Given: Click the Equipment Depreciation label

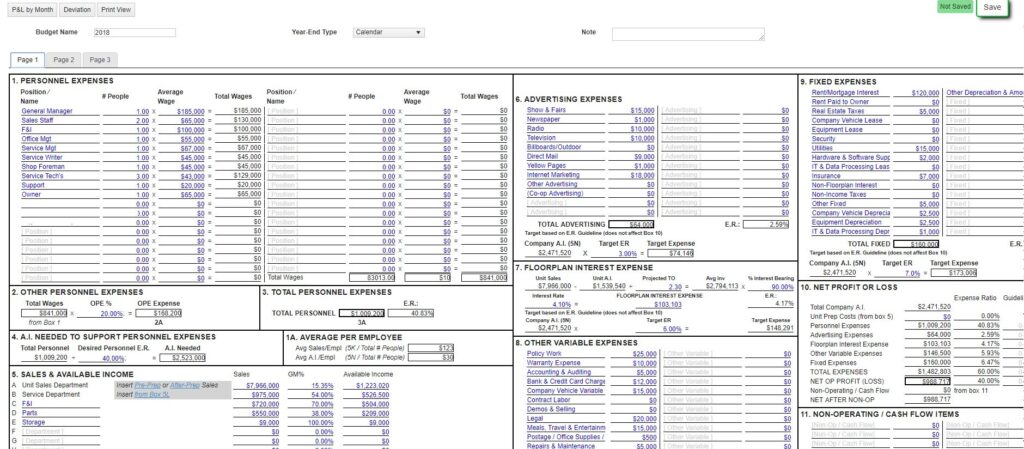Looking at the screenshot, I should [851, 223].
